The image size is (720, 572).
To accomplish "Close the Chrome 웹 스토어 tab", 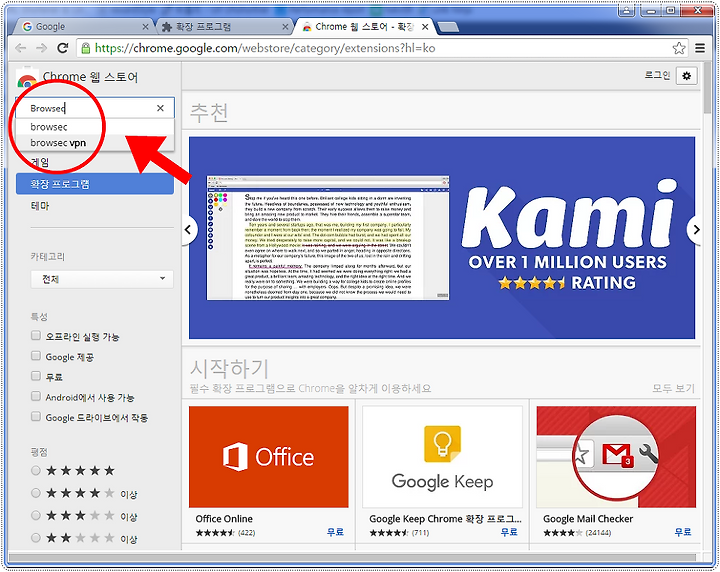I will [425, 27].
